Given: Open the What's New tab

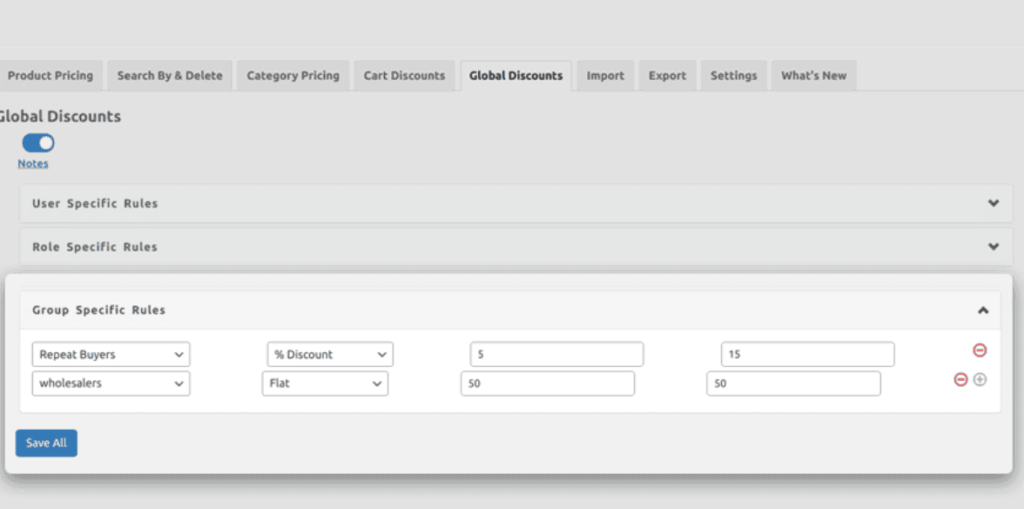Looking at the screenshot, I should 813,76.
